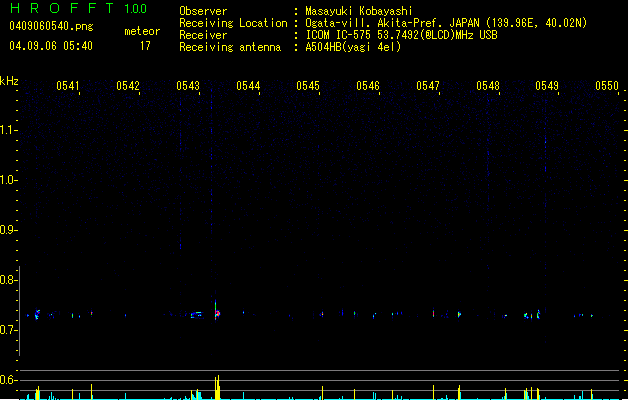This screenshot has height=400, width=629.
Task: Click the 0546 time axis marker
Action: point(368,86)
